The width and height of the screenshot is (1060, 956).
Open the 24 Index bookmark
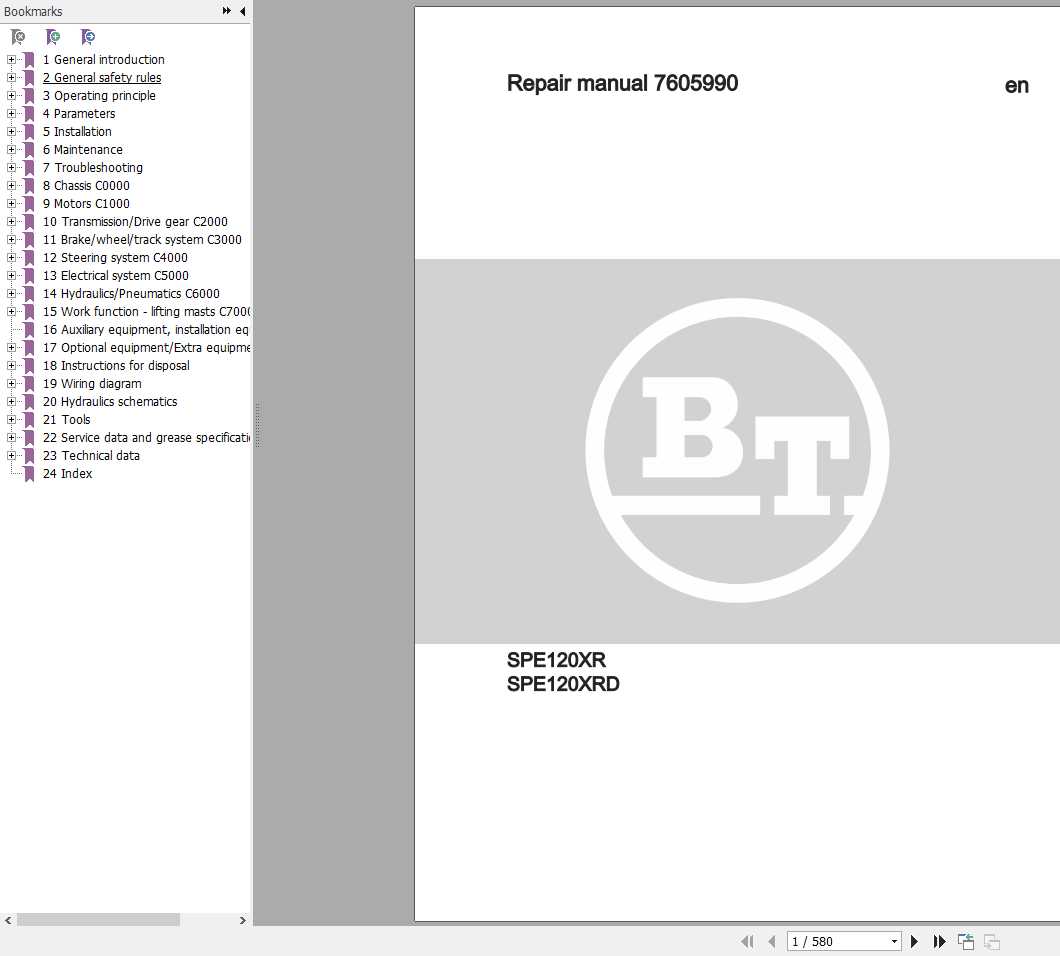67,473
